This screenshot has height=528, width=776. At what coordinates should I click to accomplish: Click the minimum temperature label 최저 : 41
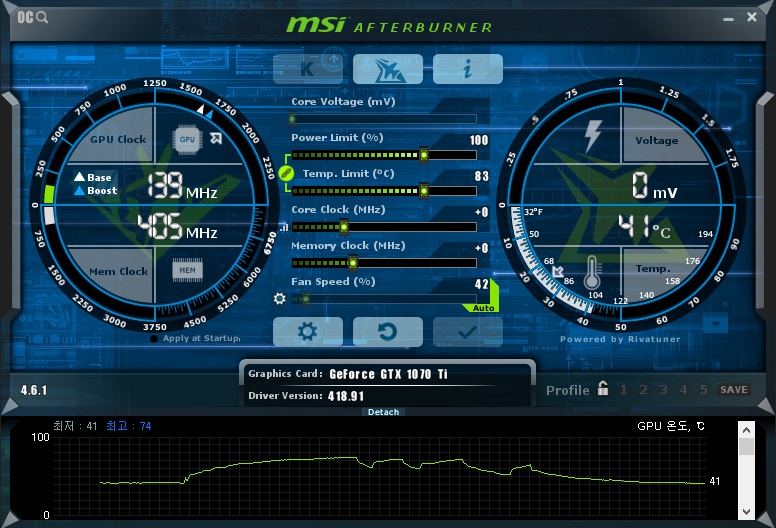(x=75, y=426)
